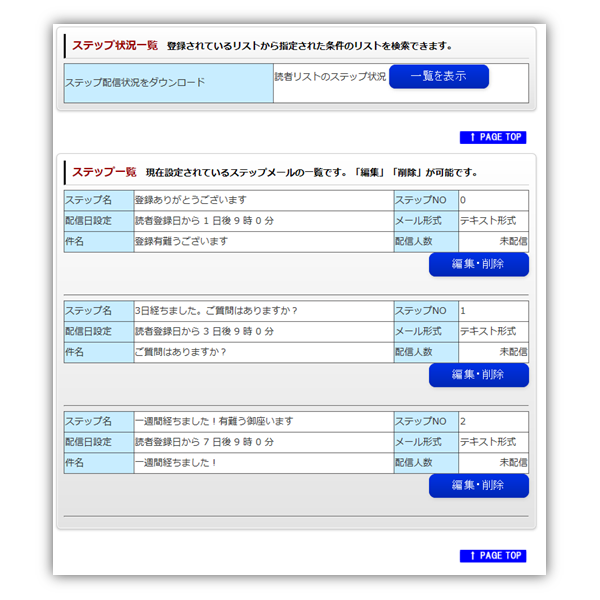Select step name 登録ありがとうございます

pyautogui.click(x=191, y=200)
